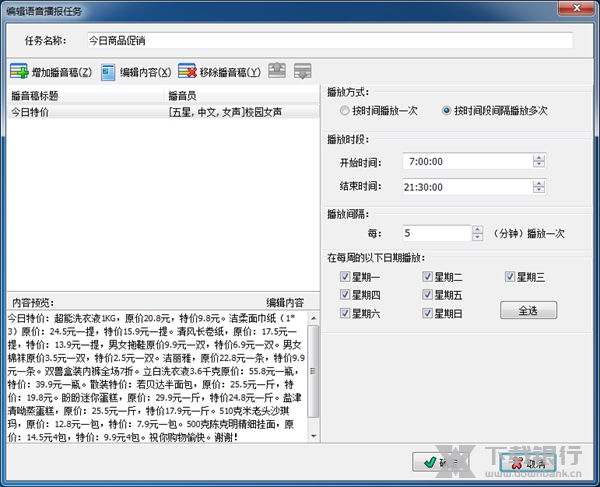The width and height of the screenshot is (600, 487).
Task: Disable the 星期日 checkbox
Action: coord(428,314)
